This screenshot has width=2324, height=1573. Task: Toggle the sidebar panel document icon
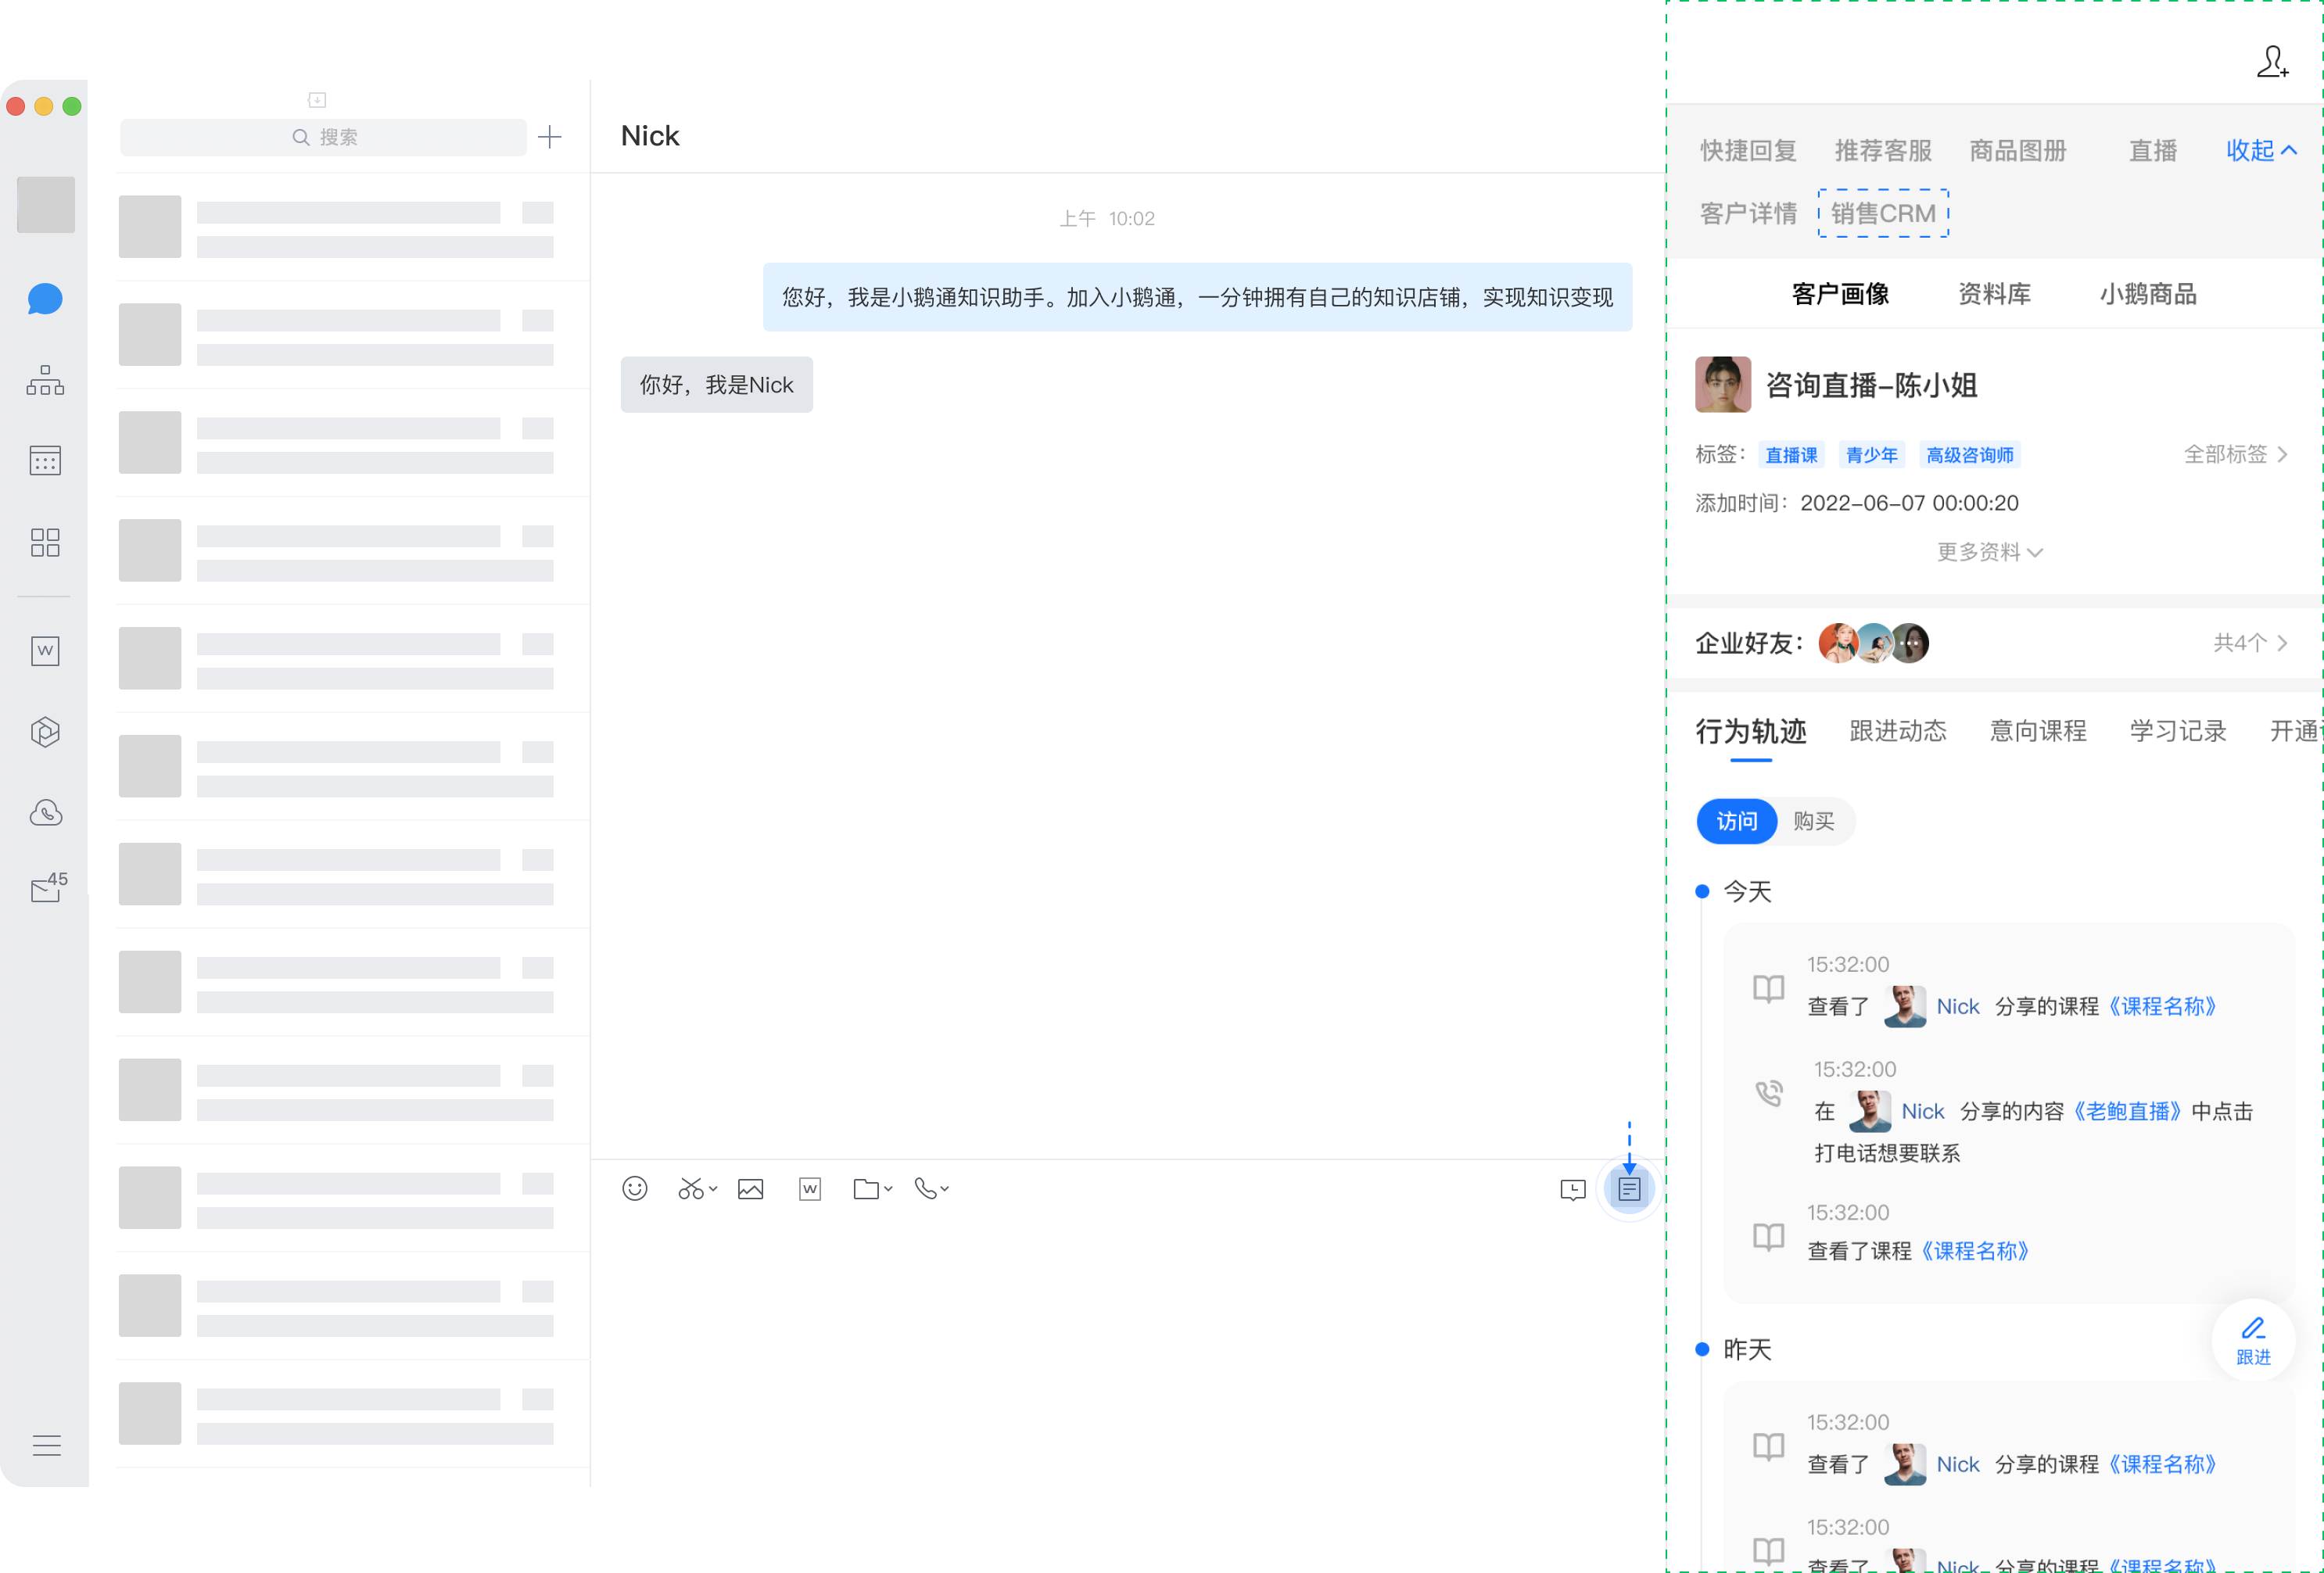pos(1628,1189)
